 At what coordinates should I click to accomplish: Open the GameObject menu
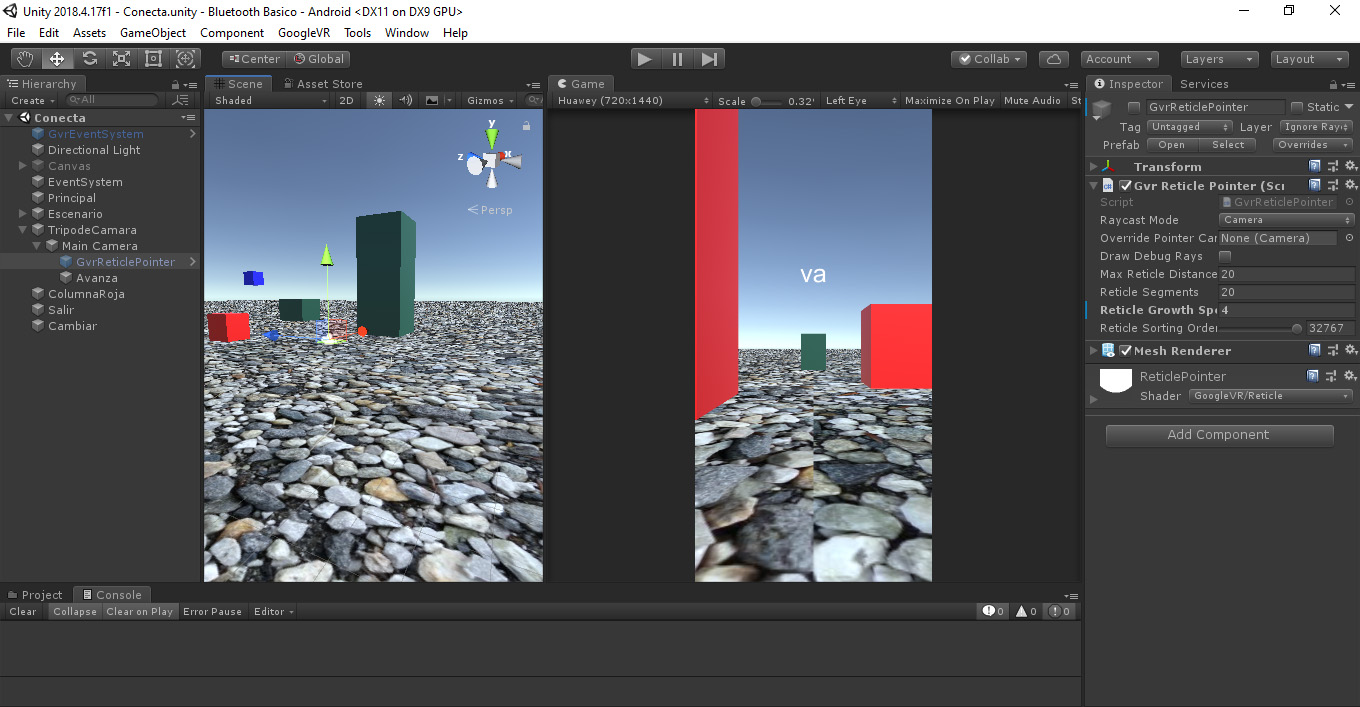point(153,33)
